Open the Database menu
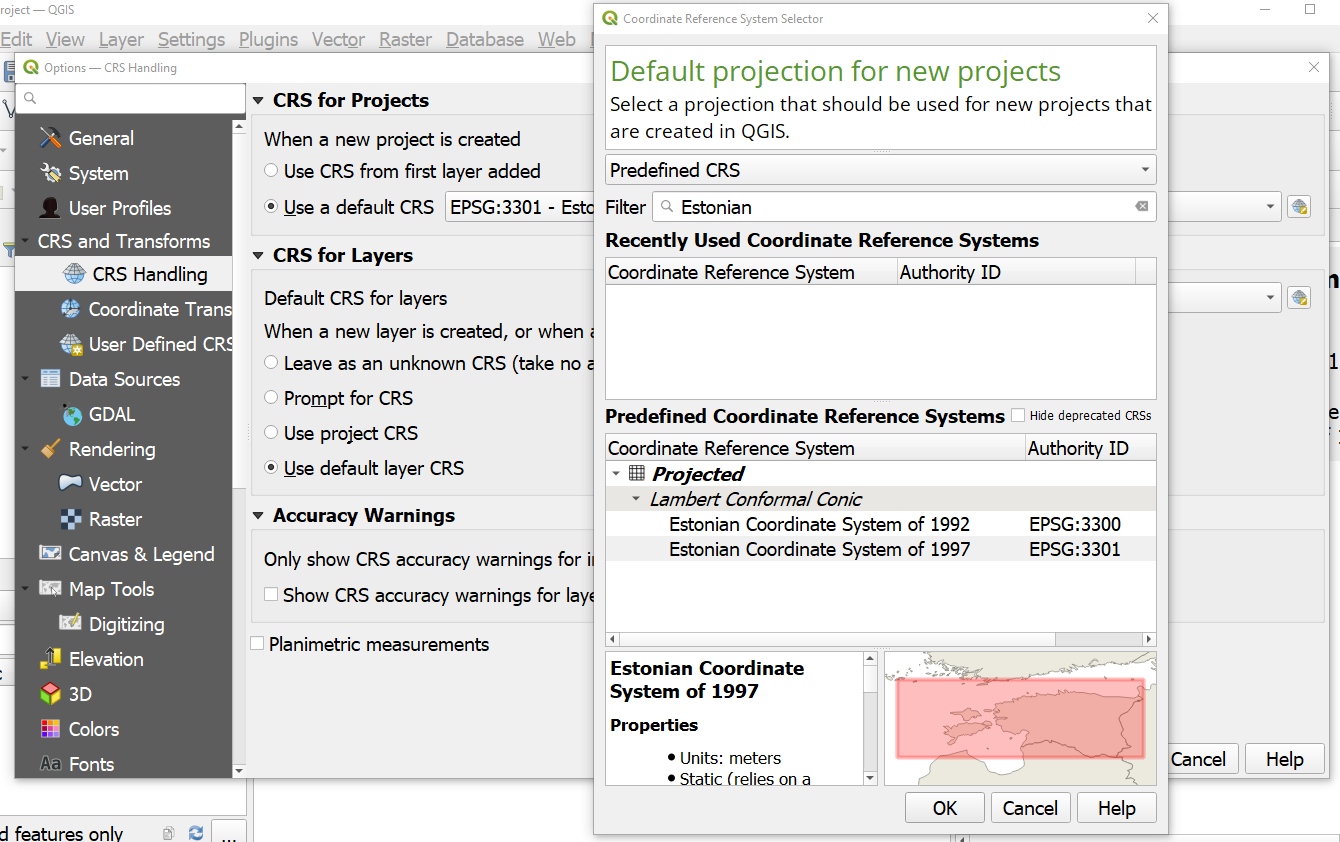The image size is (1340, 842). pyautogui.click(x=485, y=39)
